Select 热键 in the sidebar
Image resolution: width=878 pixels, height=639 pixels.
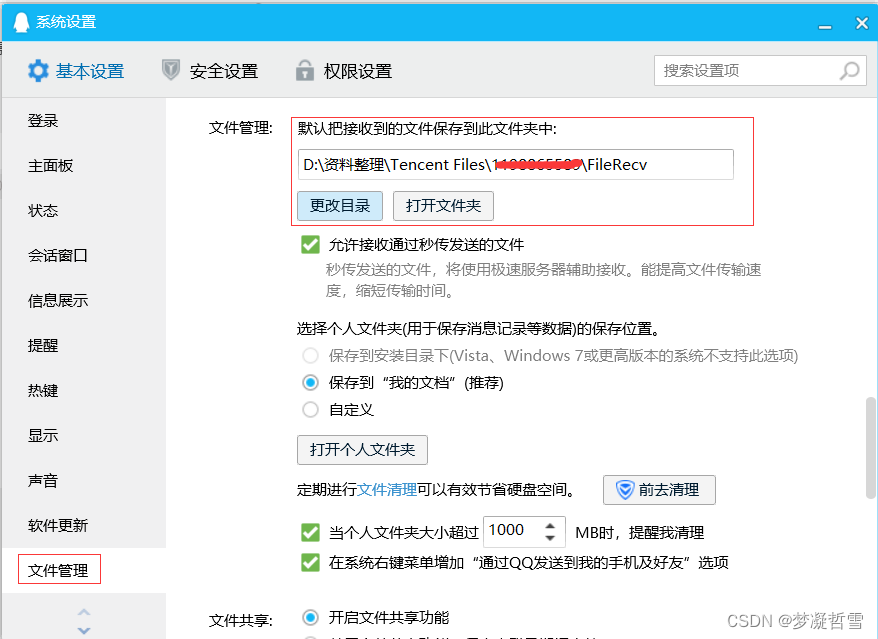pyautogui.click(x=43, y=390)
